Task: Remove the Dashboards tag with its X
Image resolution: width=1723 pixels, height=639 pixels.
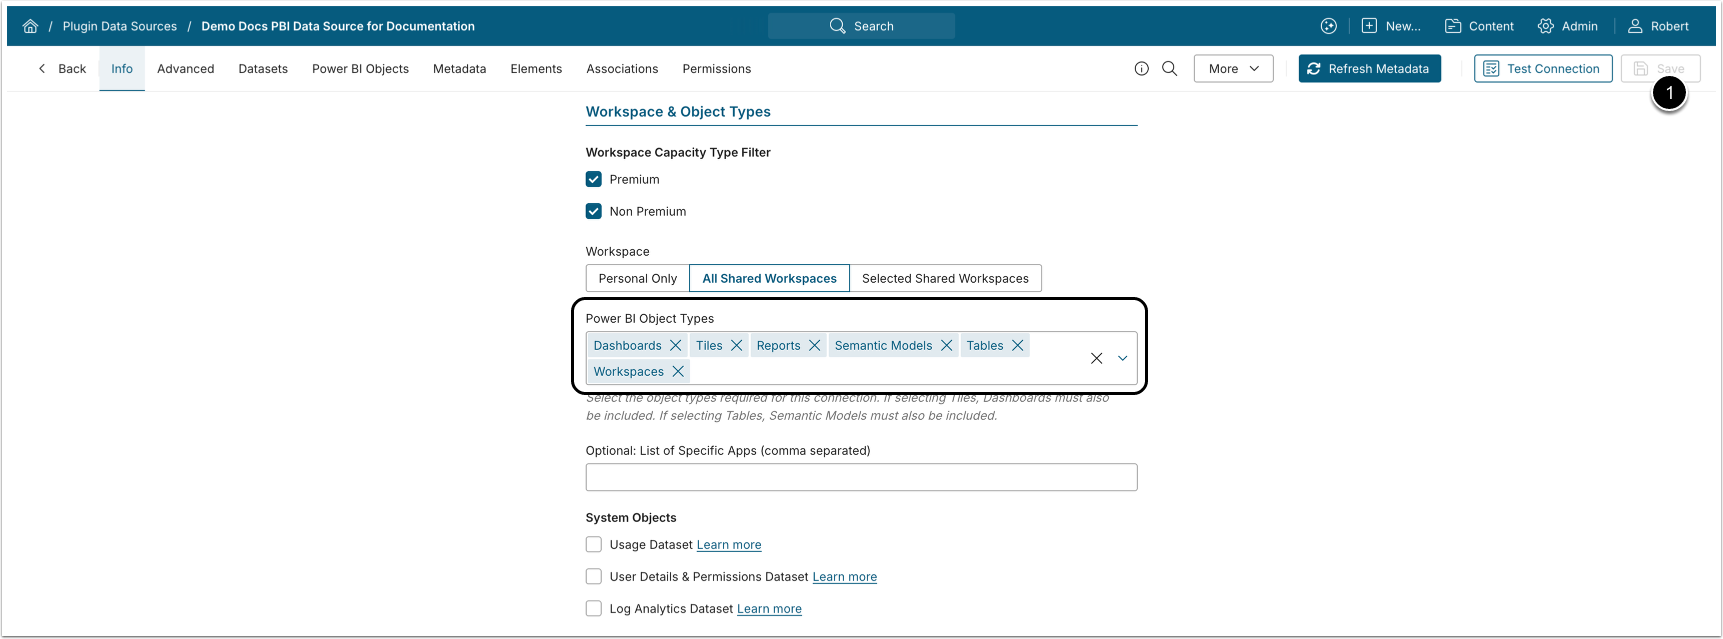Action: [676, 346]
